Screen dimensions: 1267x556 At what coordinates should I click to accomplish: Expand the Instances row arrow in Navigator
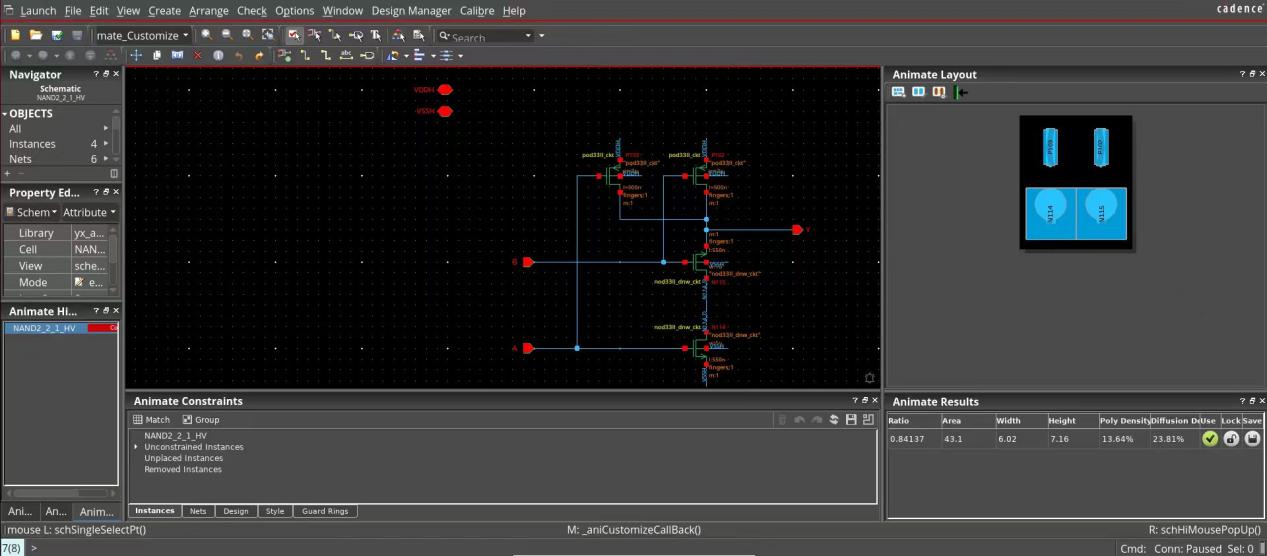(x=106, y=144)
